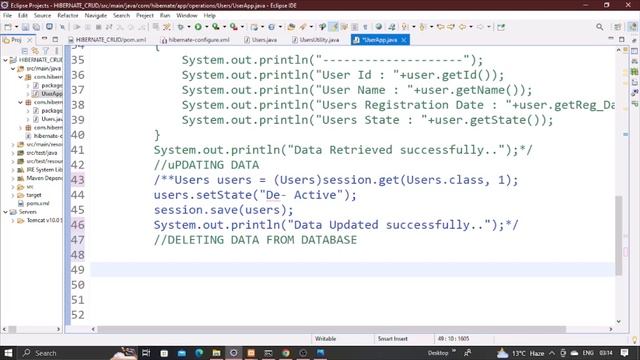The image size is (640, 360).
Task: Expand the target folder
Action: pyautogui.click(x=13, y=195)
